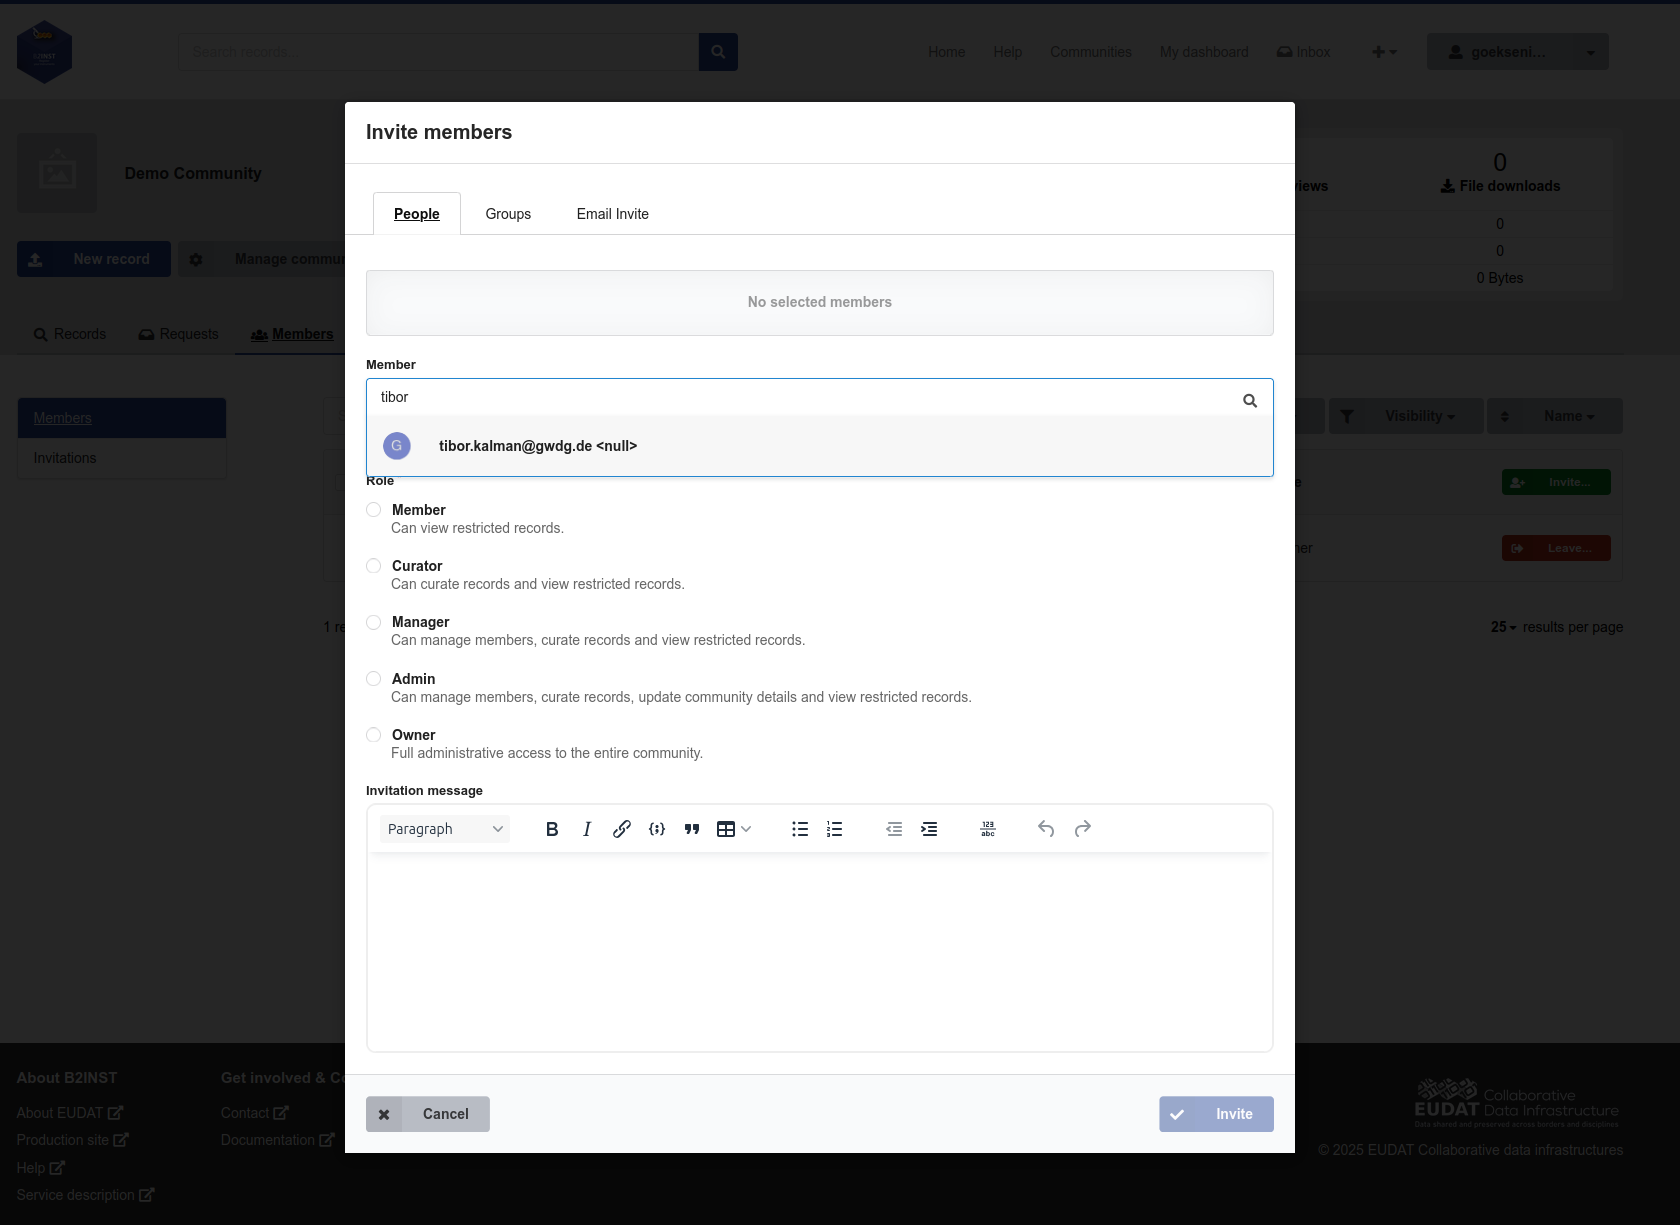Screen dimensions: 1680x1225
Task: Select tibor.kalman@gwdg.de suggestion
Action: pos(820,446)
